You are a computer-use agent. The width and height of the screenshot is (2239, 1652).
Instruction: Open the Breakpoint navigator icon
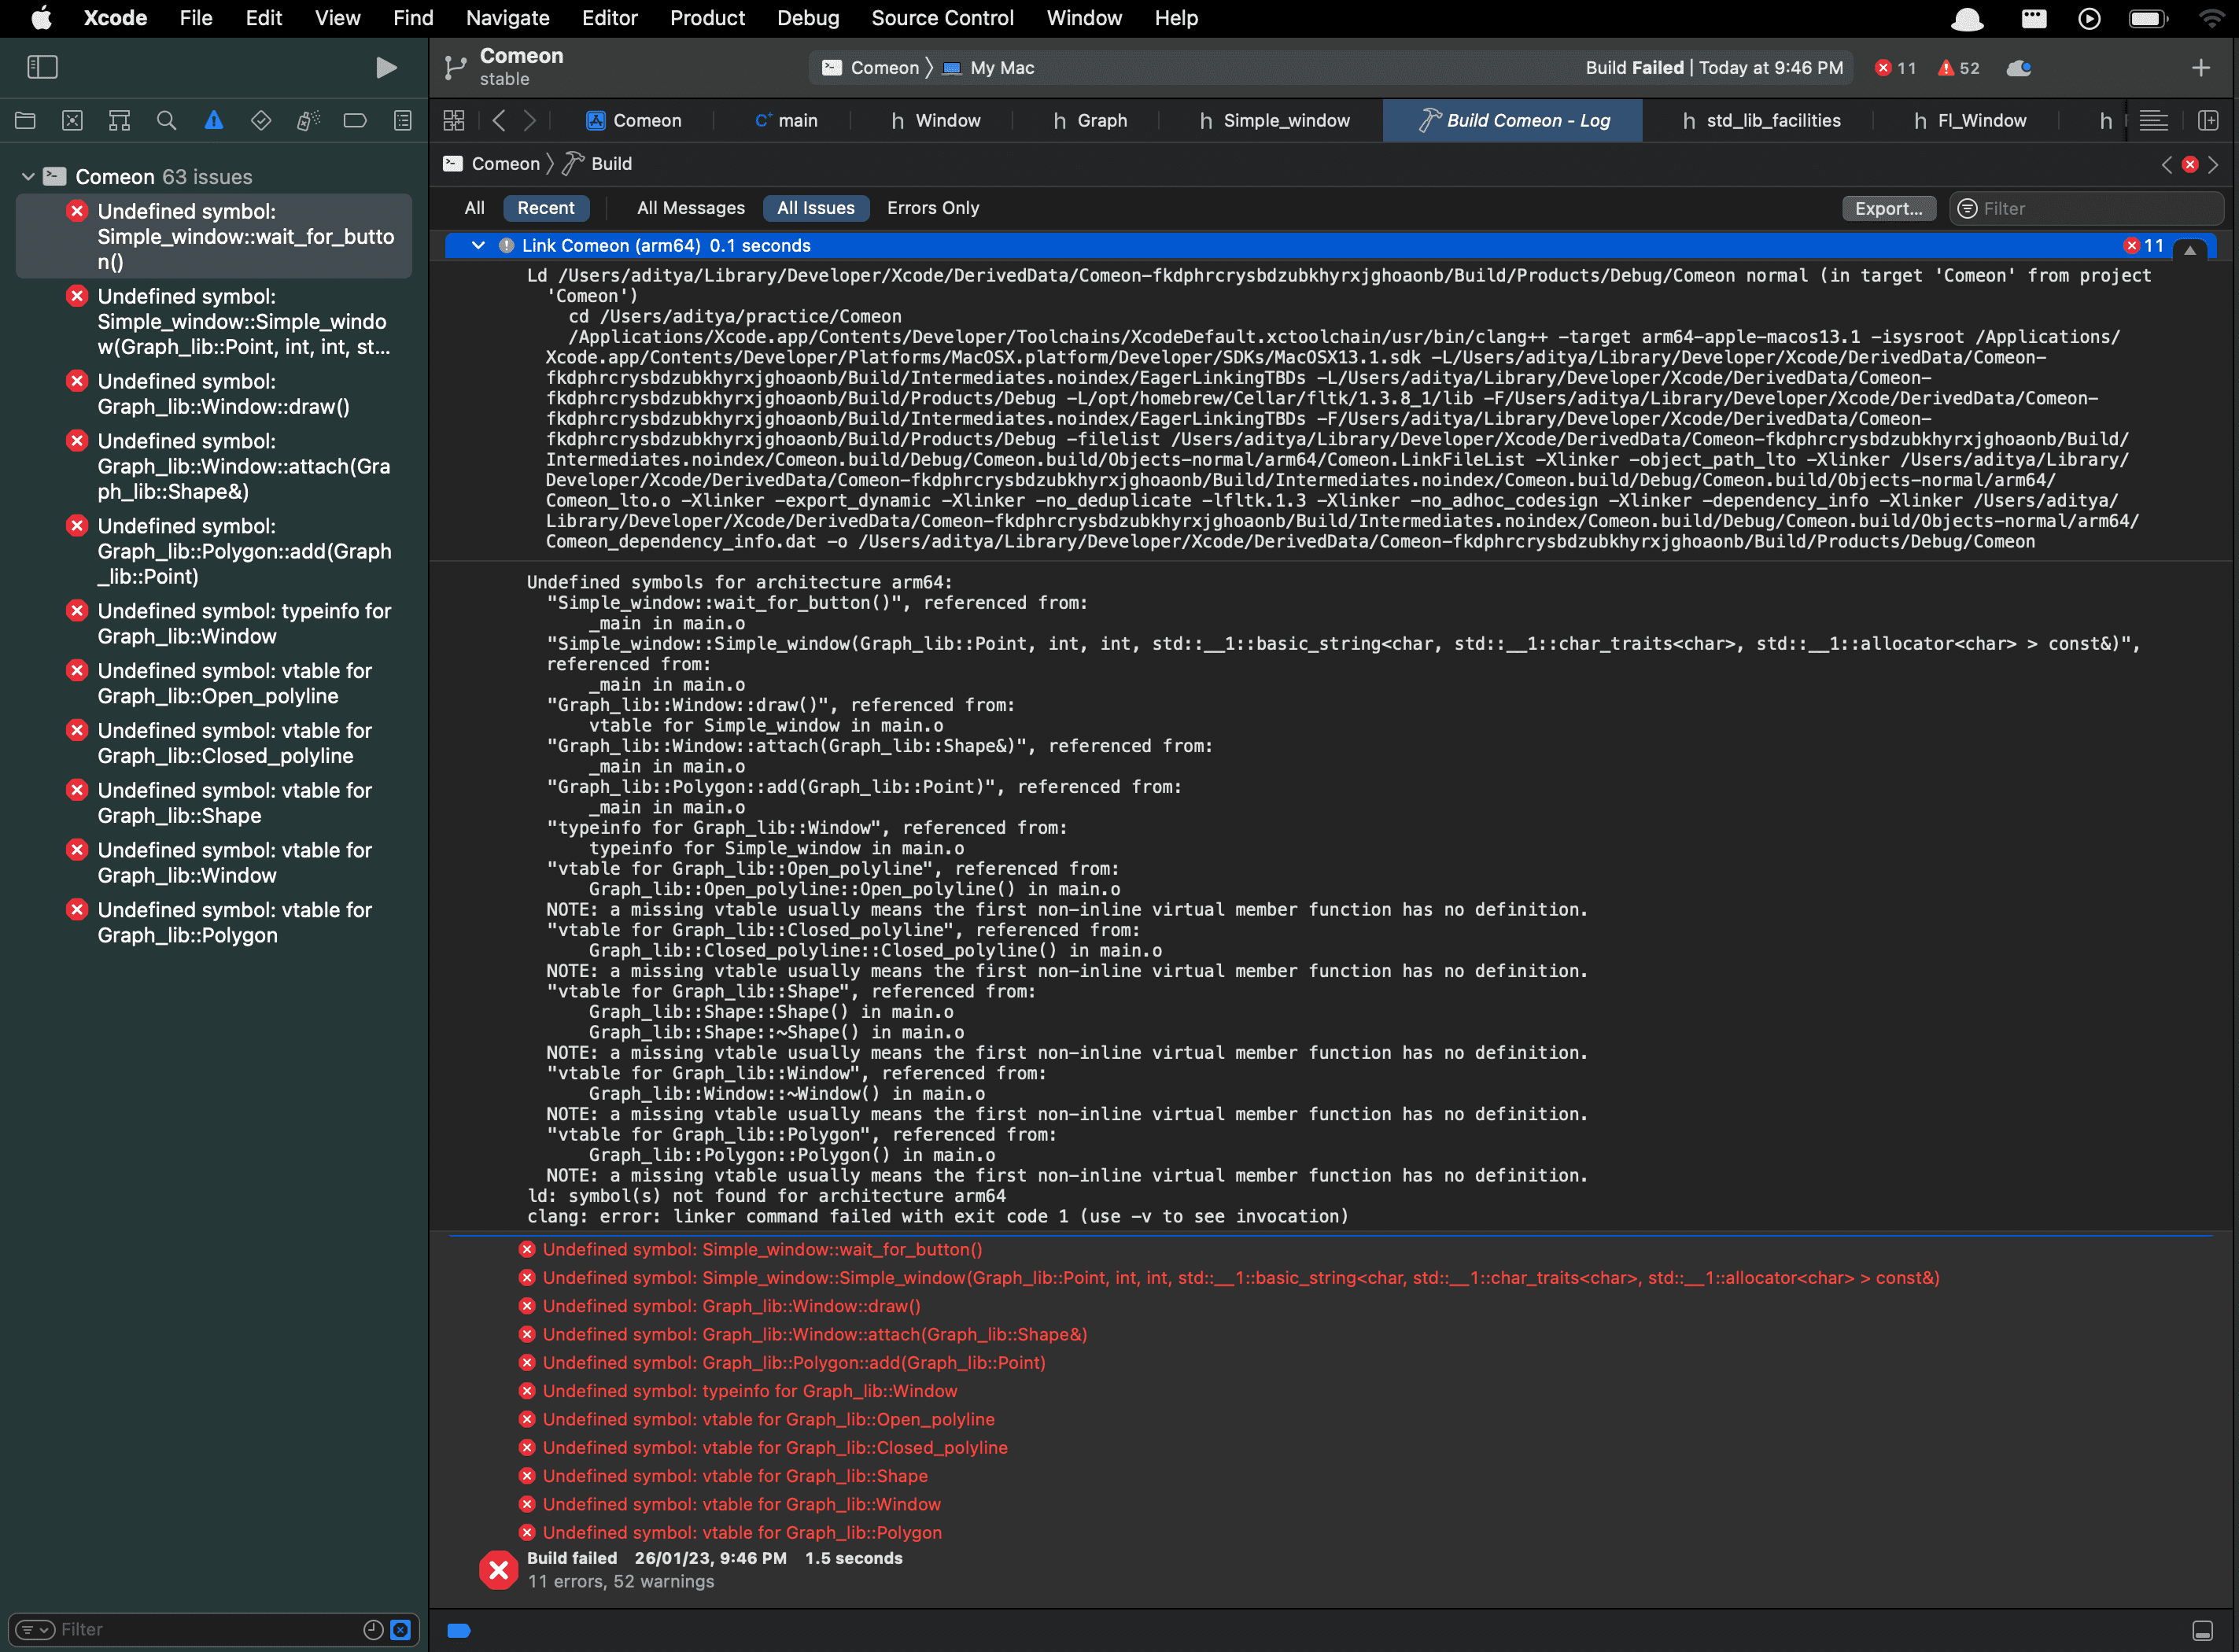(x=355, y=121)
